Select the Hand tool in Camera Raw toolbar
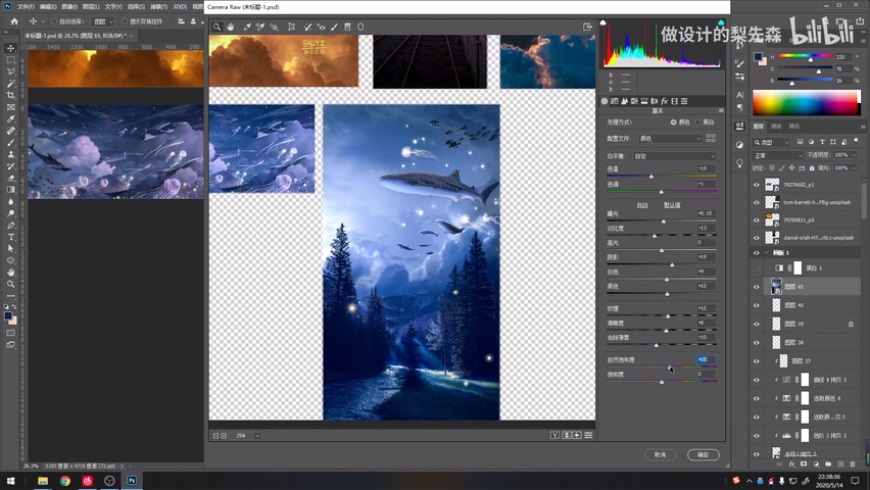Viewport: 870px width, 490px height. tap(230, 27)
